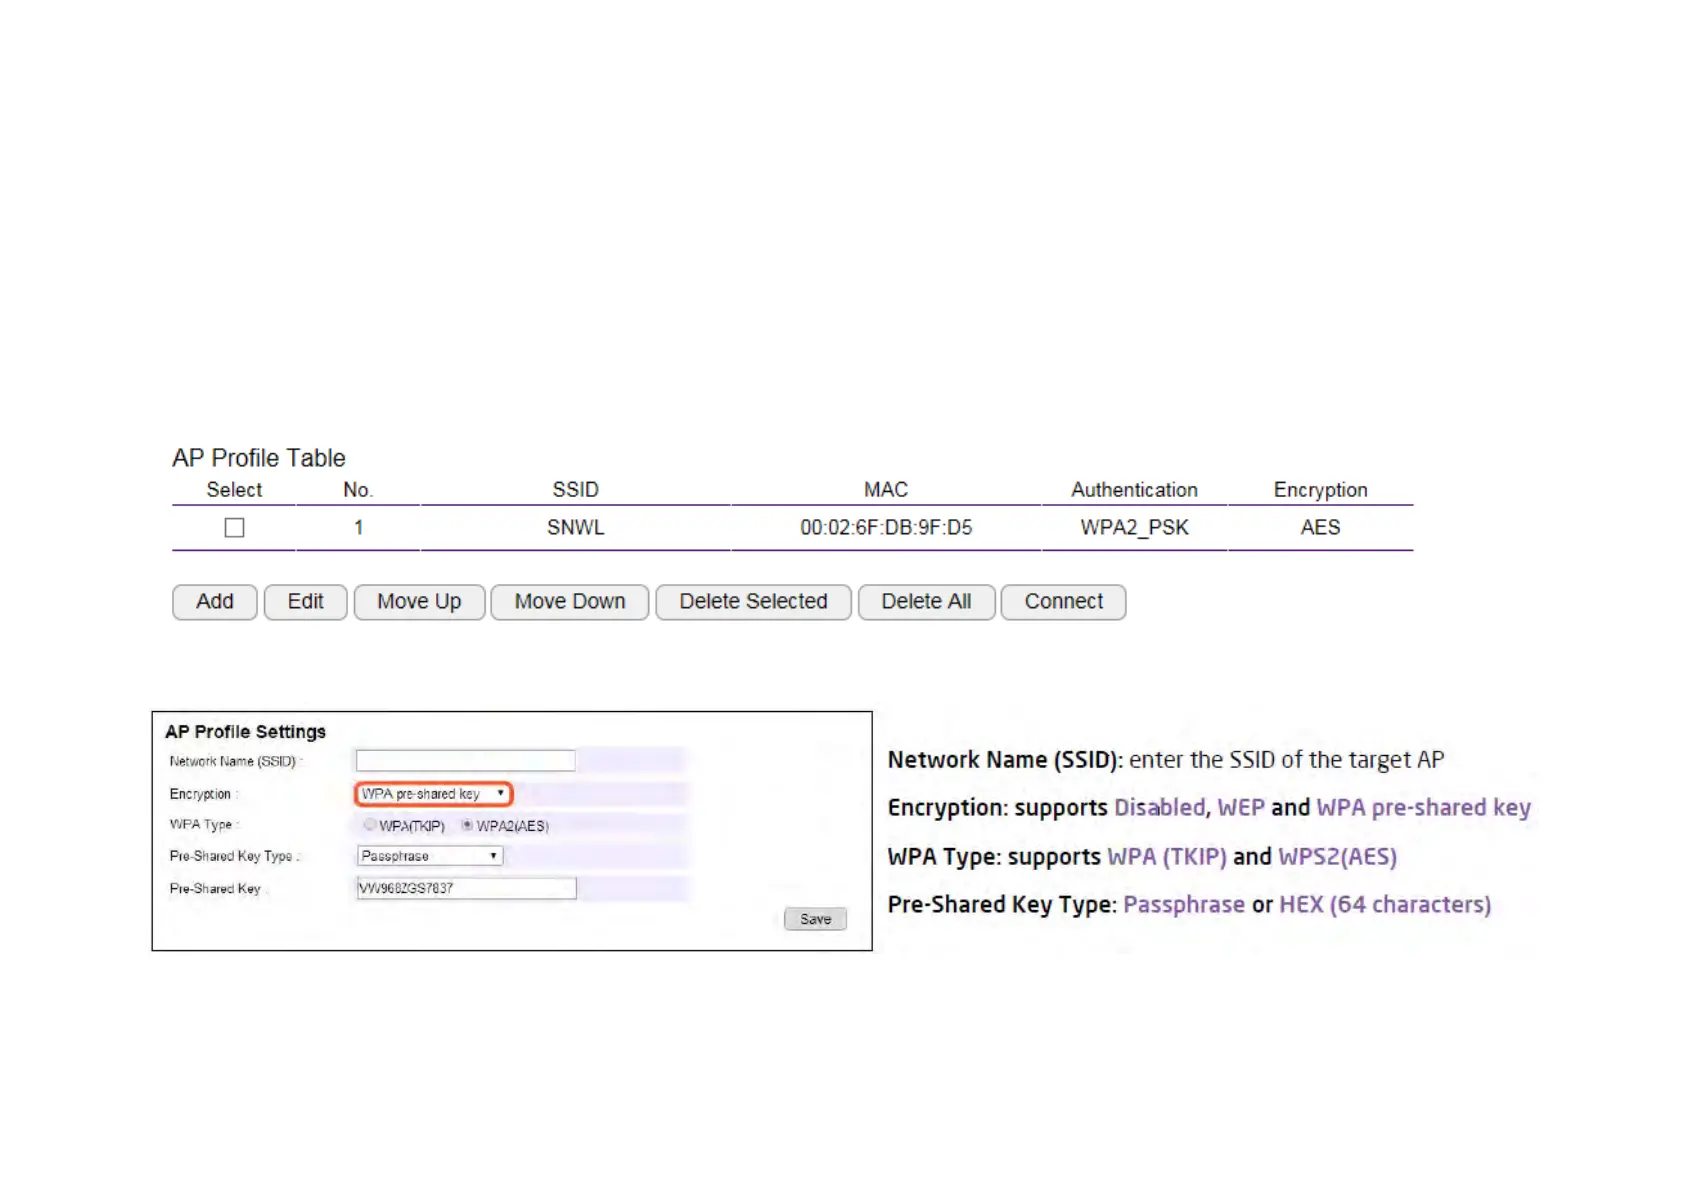
Task: Select the WPA(TKIP) radio button
Action: click(370, 825)
